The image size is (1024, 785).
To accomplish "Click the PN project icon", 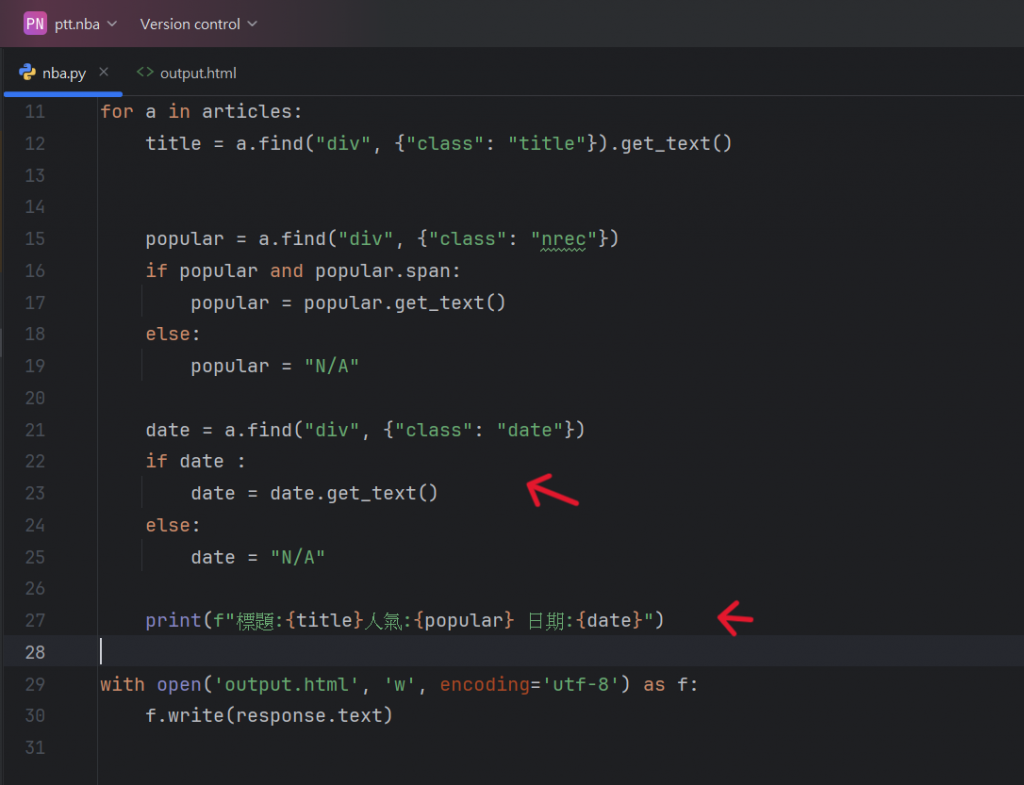I will click(35, 24).
